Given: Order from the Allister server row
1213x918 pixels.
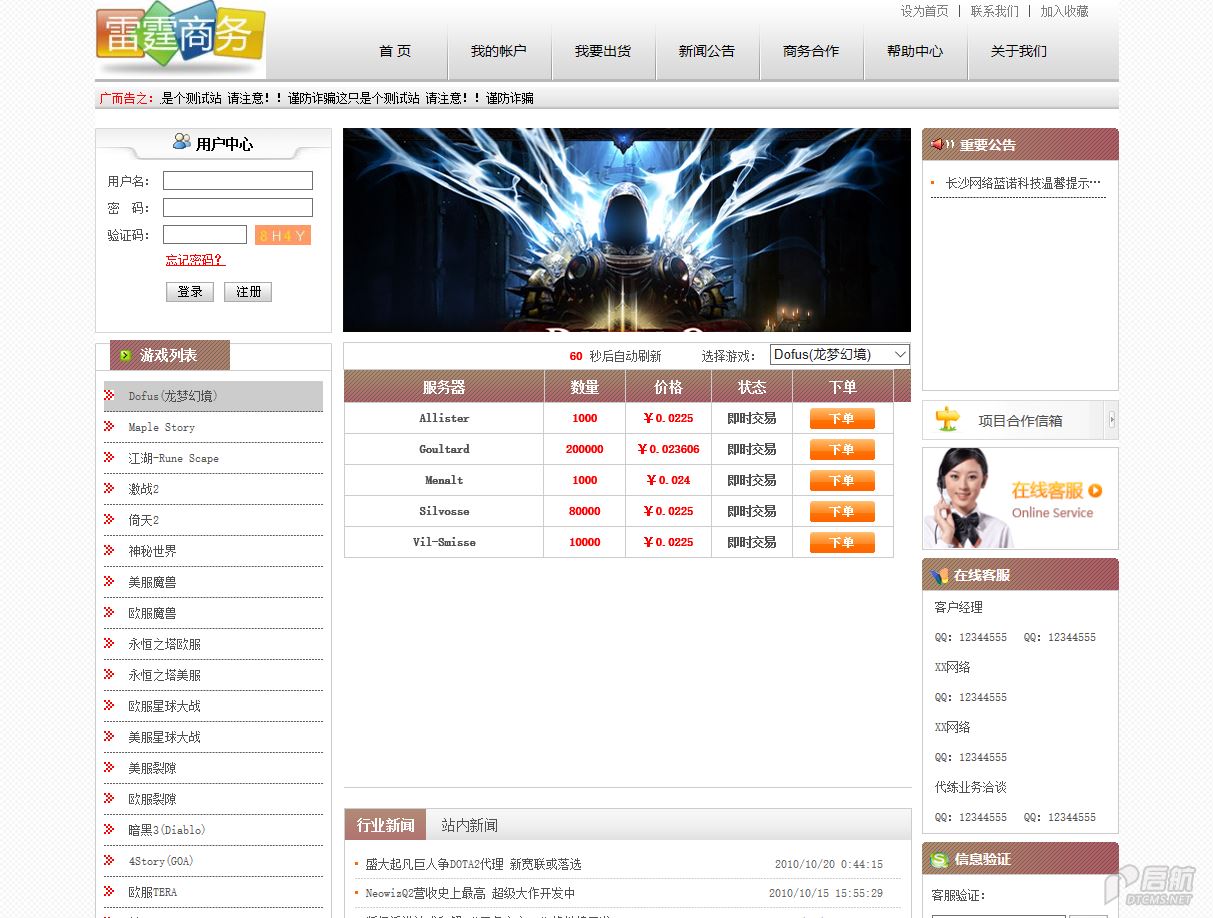Looking at the screenshot, I should 842,418.
